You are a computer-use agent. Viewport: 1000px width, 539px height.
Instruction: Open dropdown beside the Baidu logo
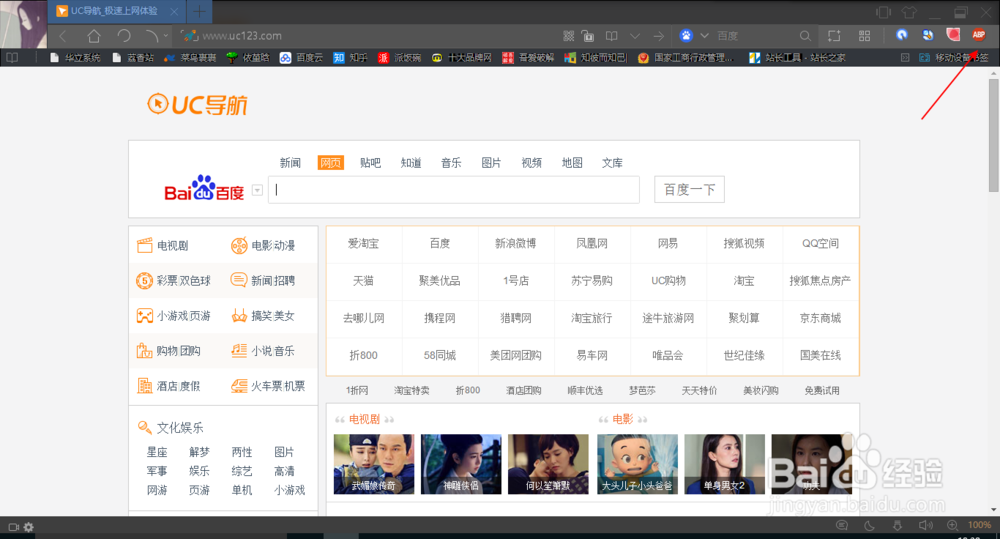pos(257,190)
